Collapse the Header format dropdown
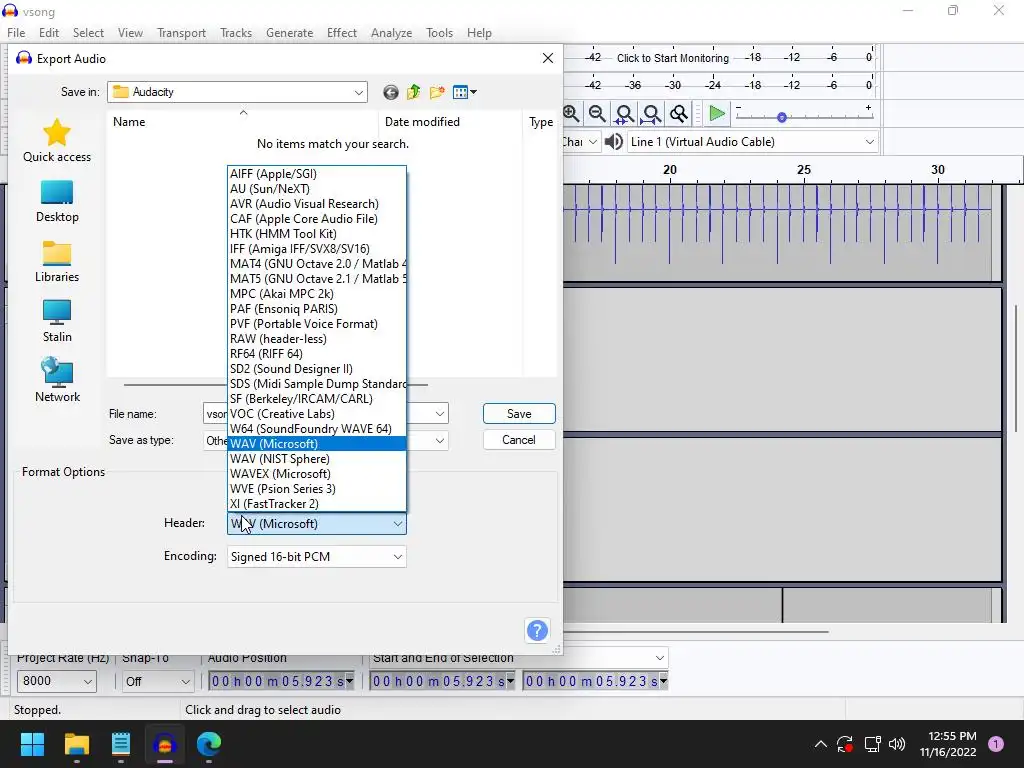 (397, 524)
